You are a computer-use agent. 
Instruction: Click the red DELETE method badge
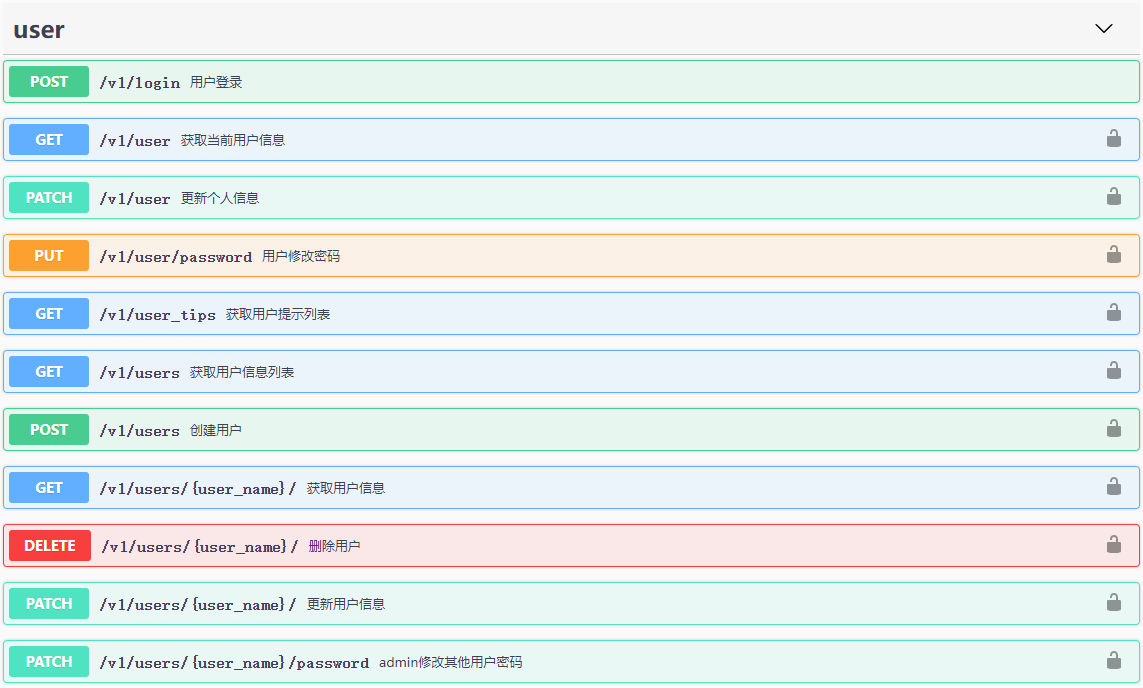48,545
